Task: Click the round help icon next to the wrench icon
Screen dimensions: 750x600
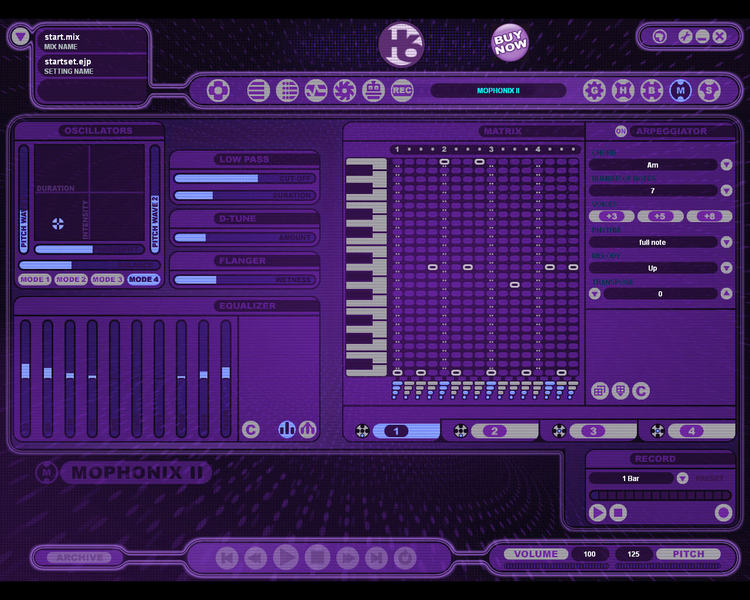Action: (x=660, y=36)
